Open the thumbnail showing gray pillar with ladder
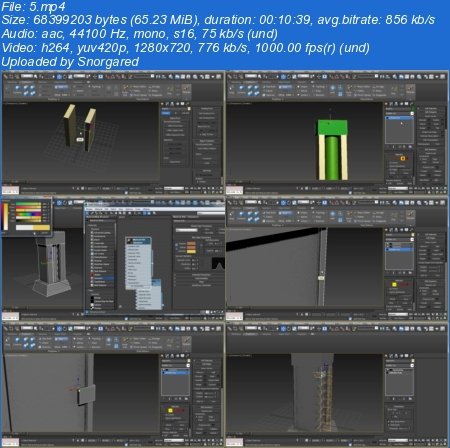Image resolution: width=450 pixels, height=448 pixels. click(337, 385)
